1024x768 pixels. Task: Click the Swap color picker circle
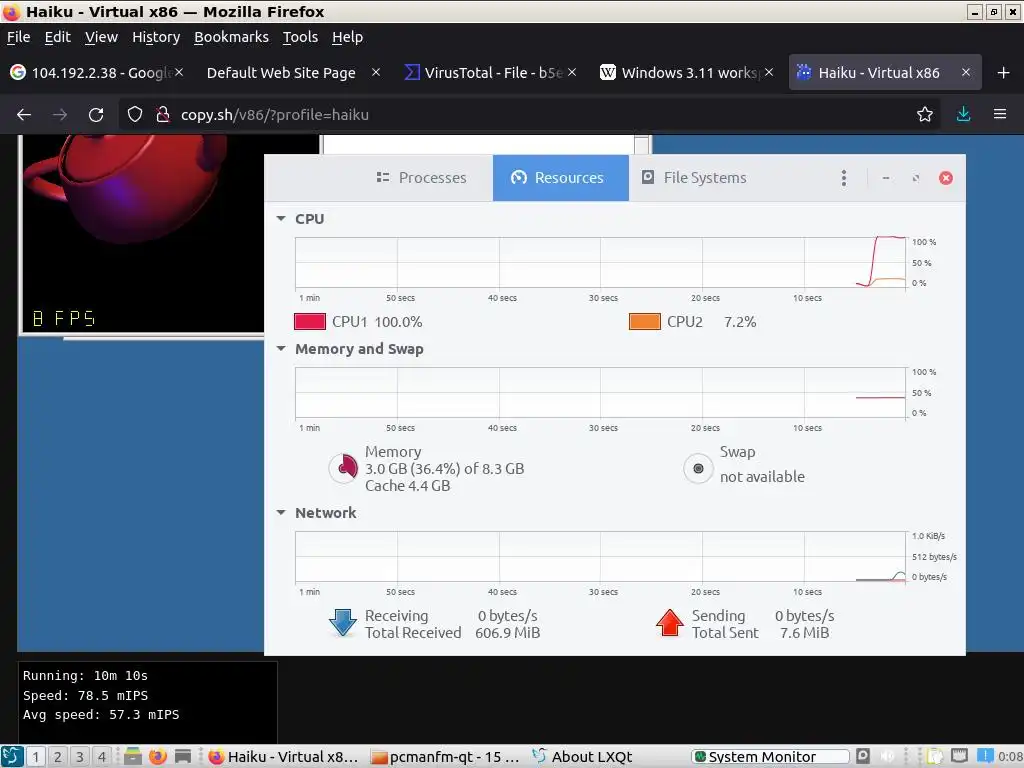tap(698, 468)
